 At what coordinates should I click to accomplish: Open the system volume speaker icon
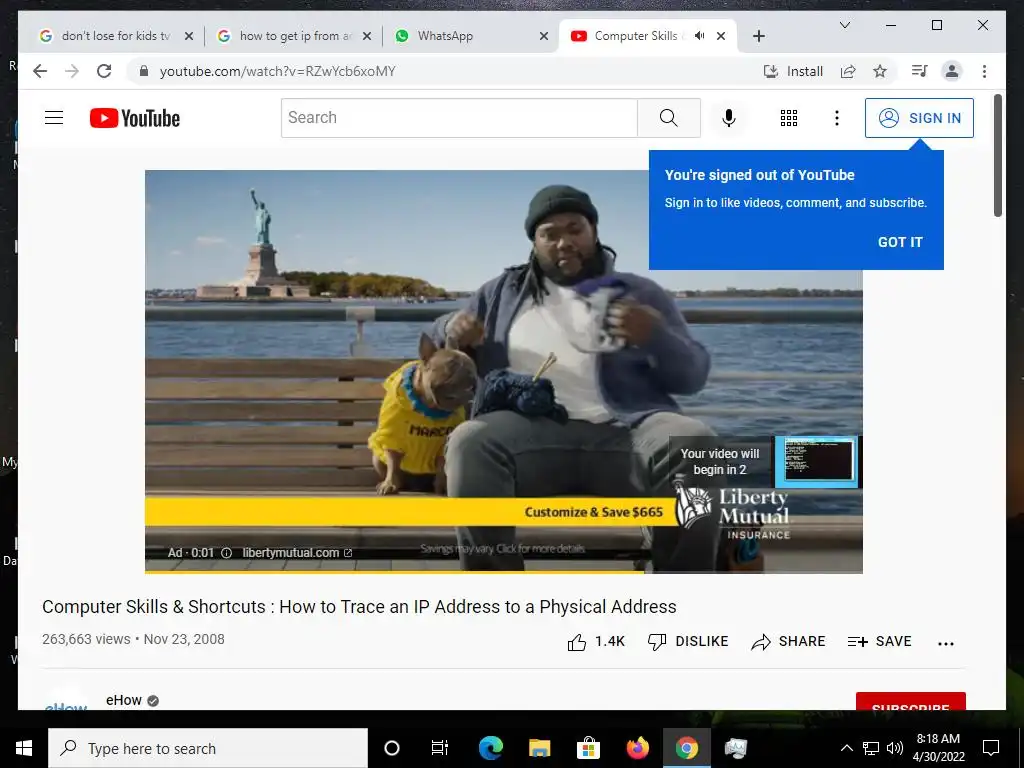[x=895, y=748]
